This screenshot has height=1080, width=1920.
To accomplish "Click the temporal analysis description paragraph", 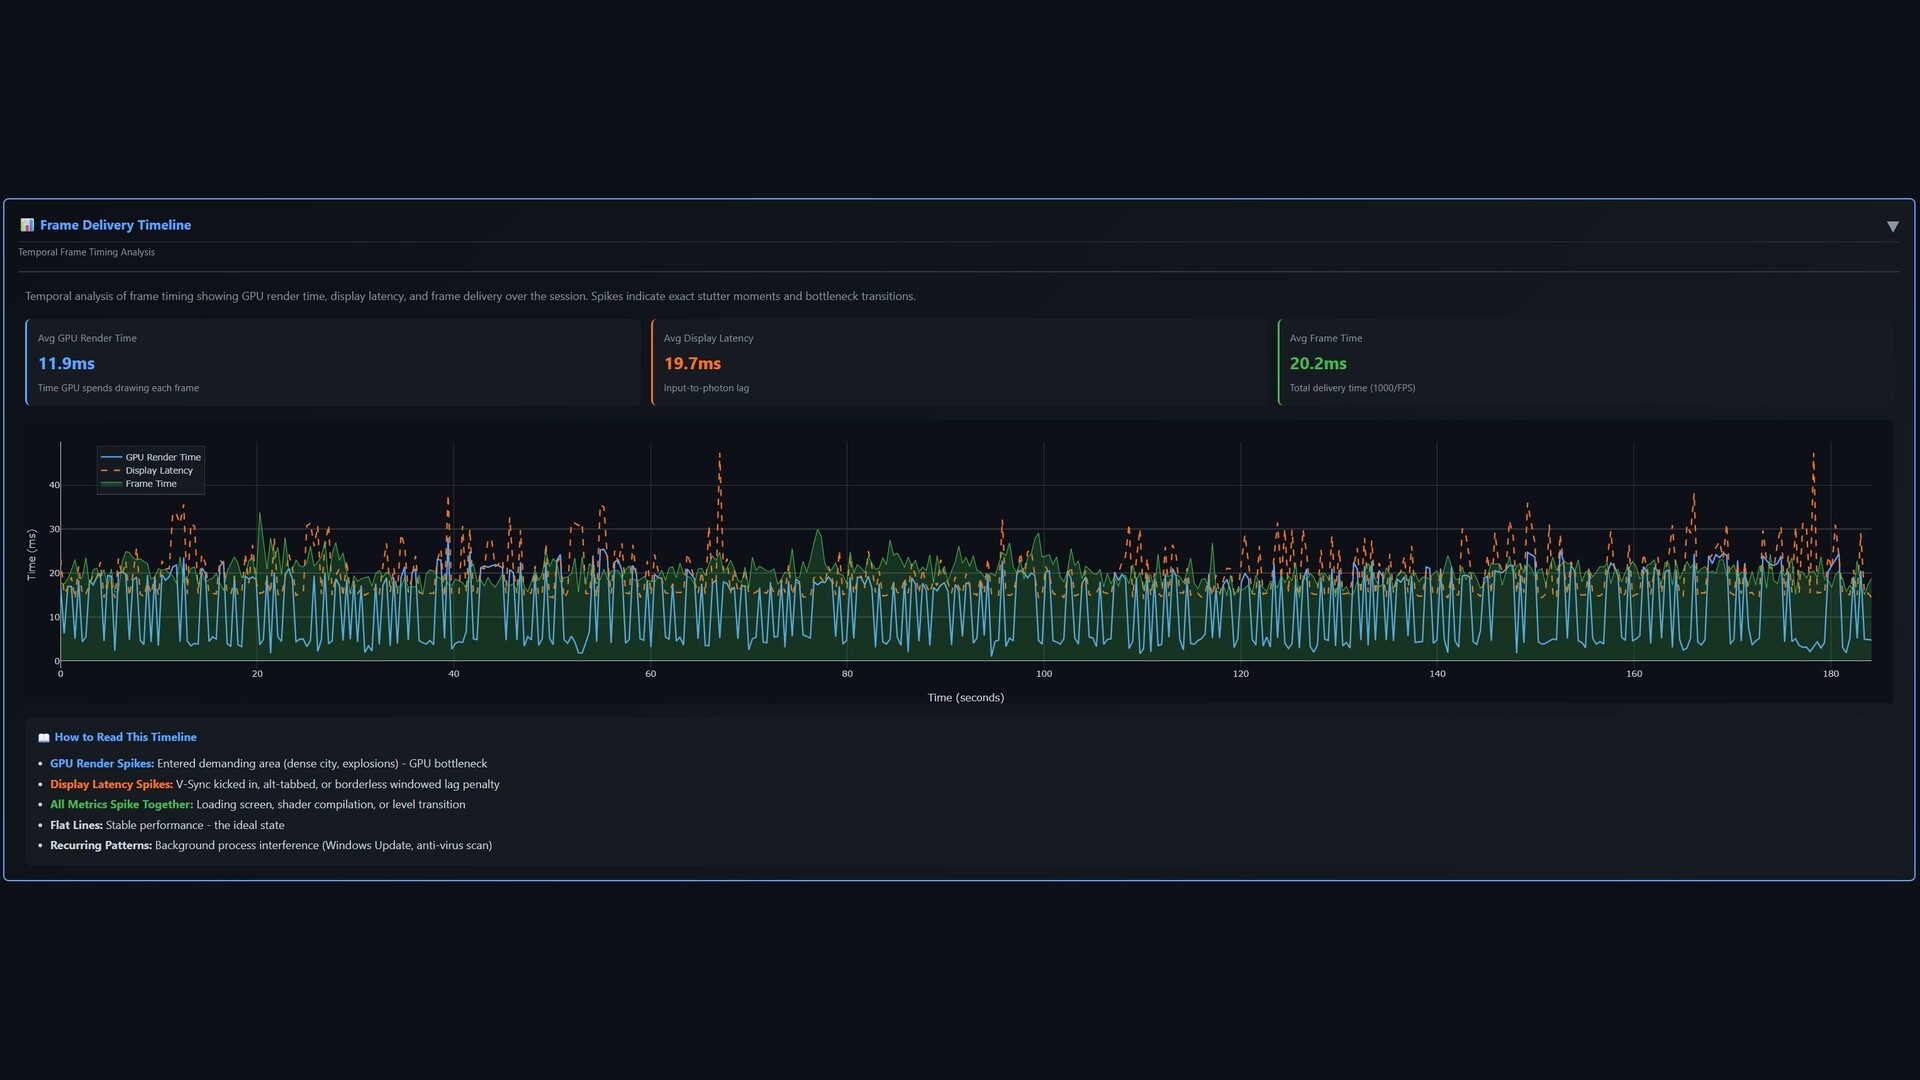I will (x=470, y=296).
